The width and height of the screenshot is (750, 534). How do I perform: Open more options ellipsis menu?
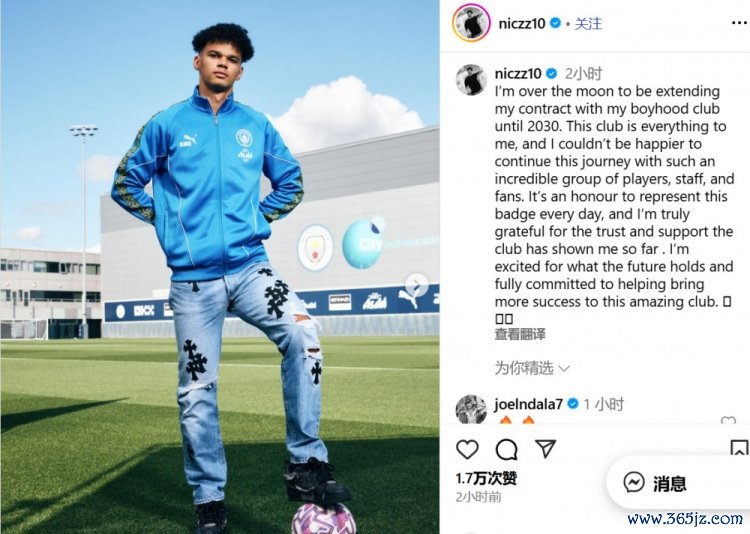click(x=739, y=23)
